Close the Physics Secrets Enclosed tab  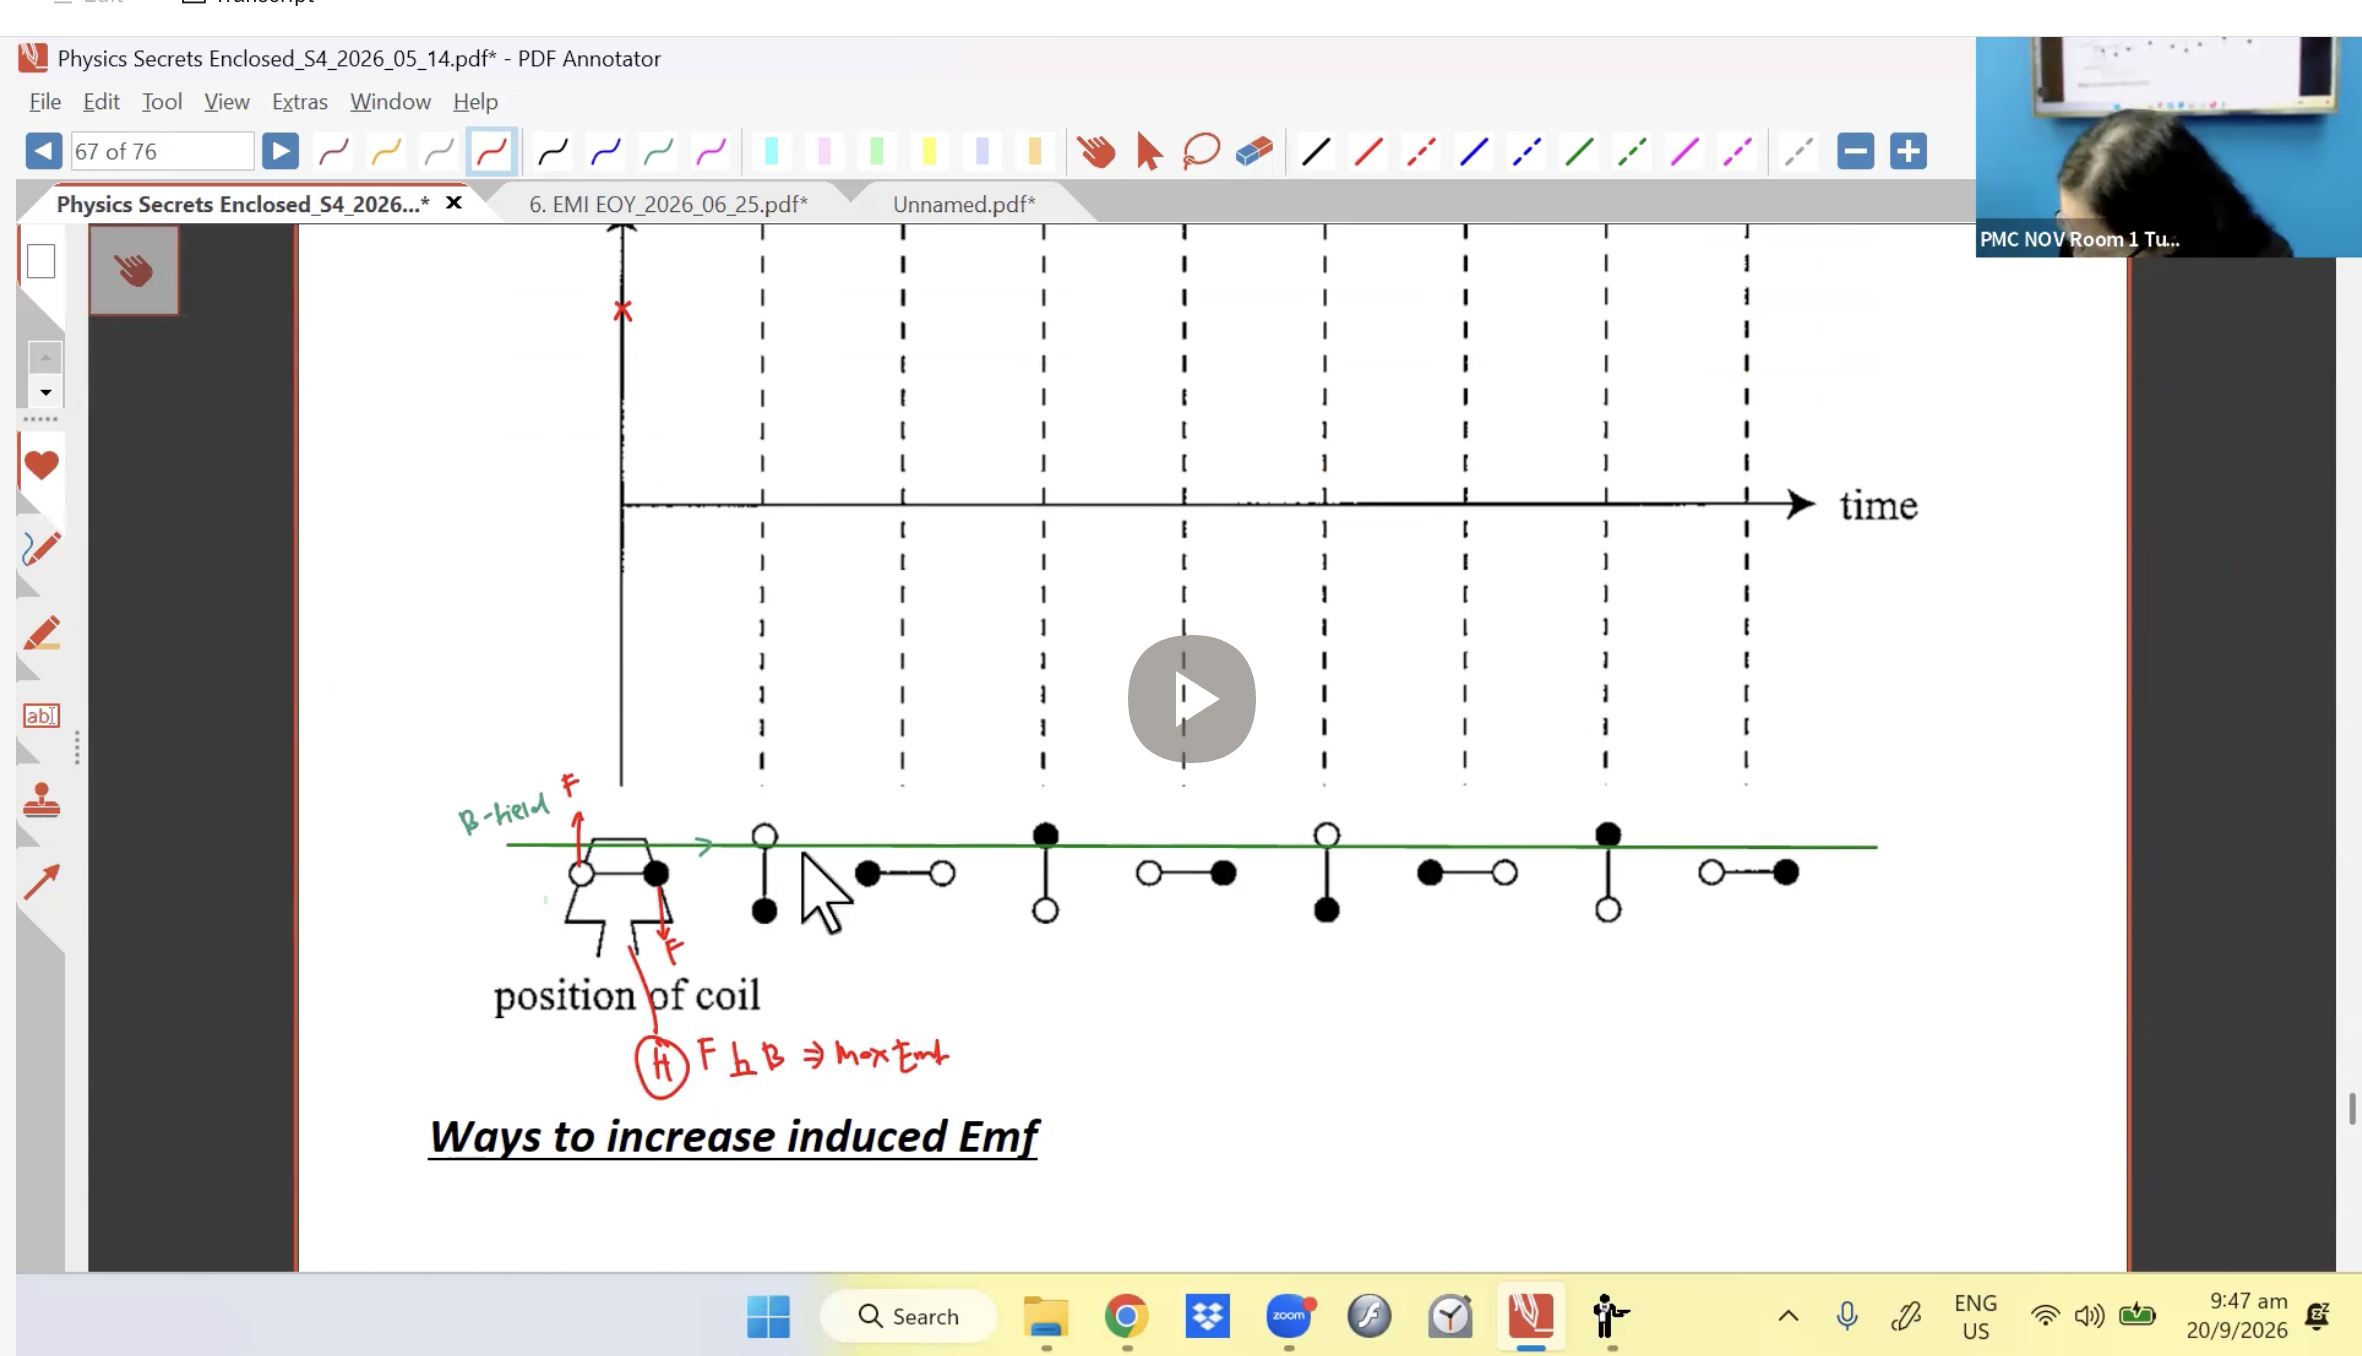453,203
